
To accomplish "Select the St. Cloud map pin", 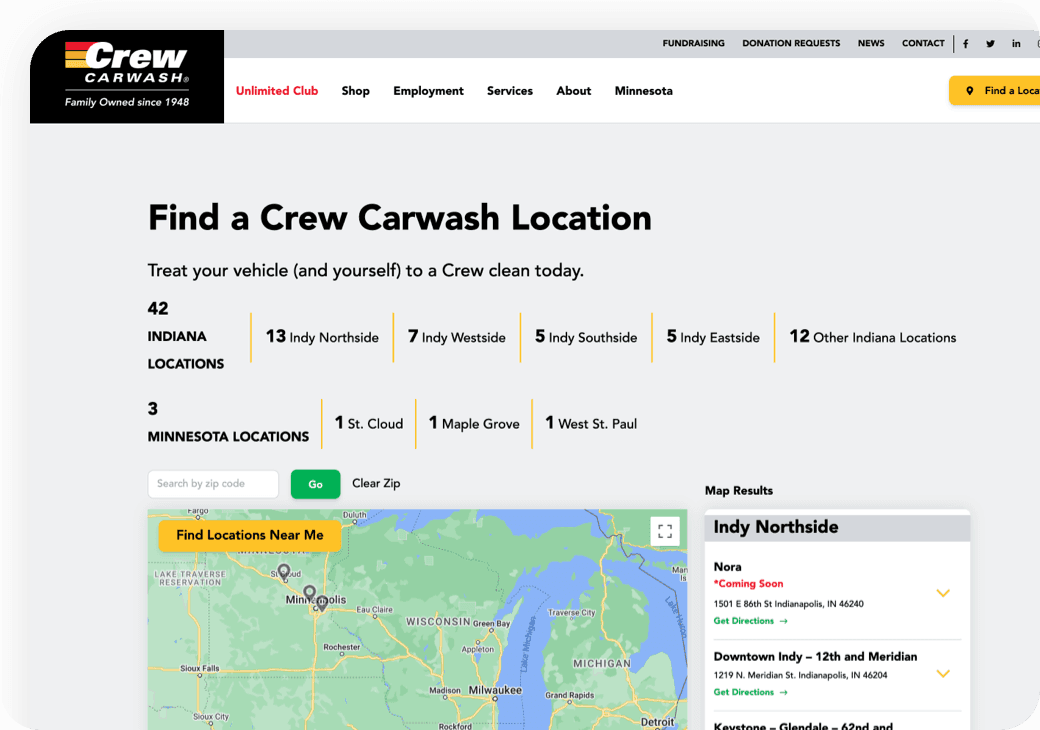I will [x=284, y=571].
